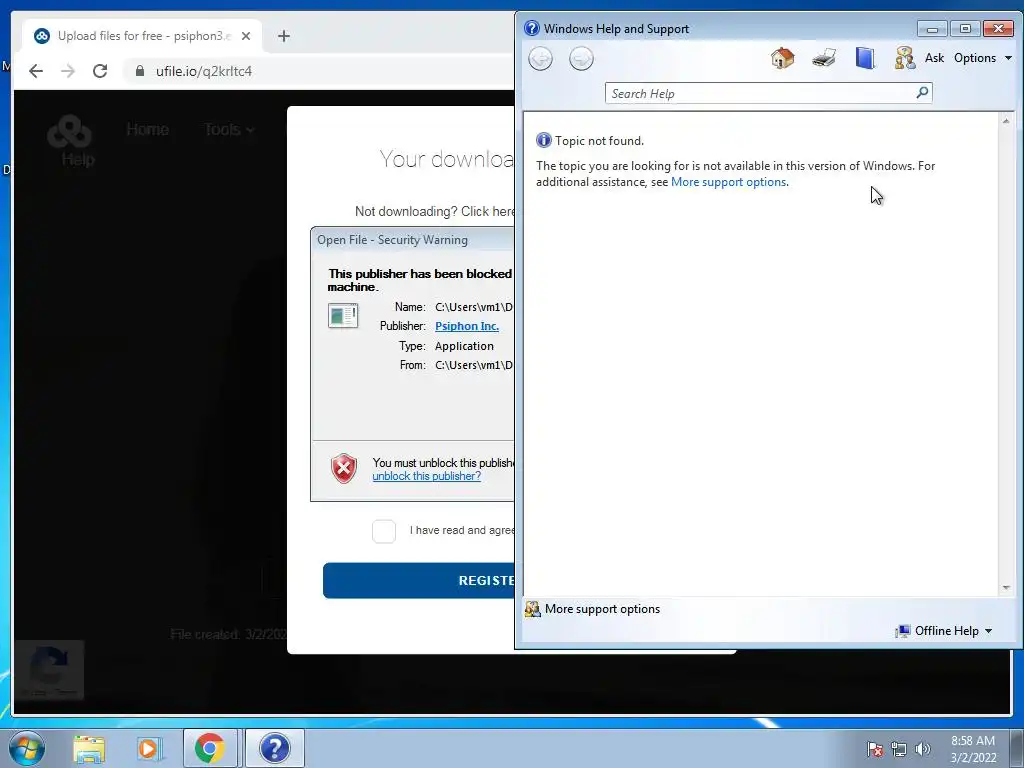Screen dimensions: 1024x768
Task: Click the Help scrollbar up arrow
Action: (x=1006, y=121)
